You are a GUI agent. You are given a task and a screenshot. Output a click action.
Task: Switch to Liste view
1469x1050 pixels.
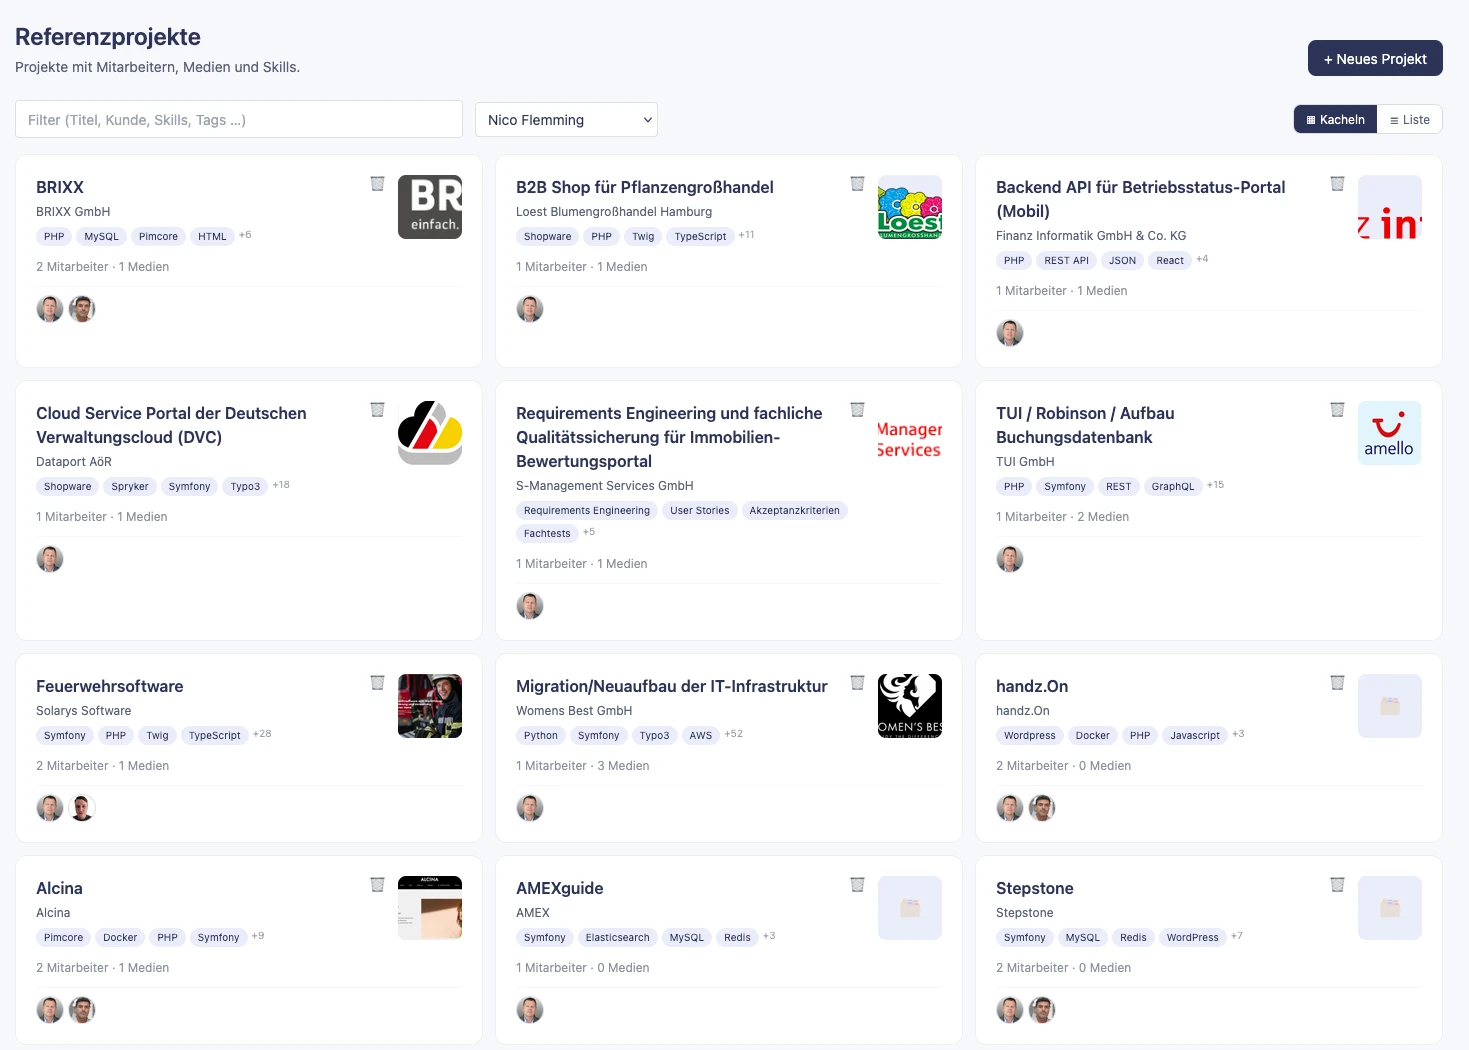click(x=1410, y=120)
